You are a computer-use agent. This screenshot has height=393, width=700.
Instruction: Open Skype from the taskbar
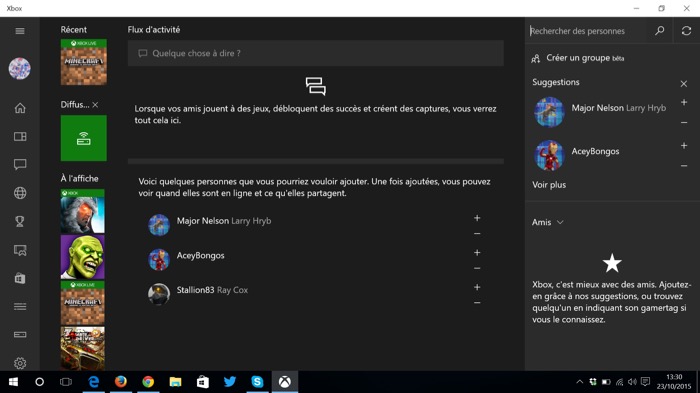(x=257, y=382)
